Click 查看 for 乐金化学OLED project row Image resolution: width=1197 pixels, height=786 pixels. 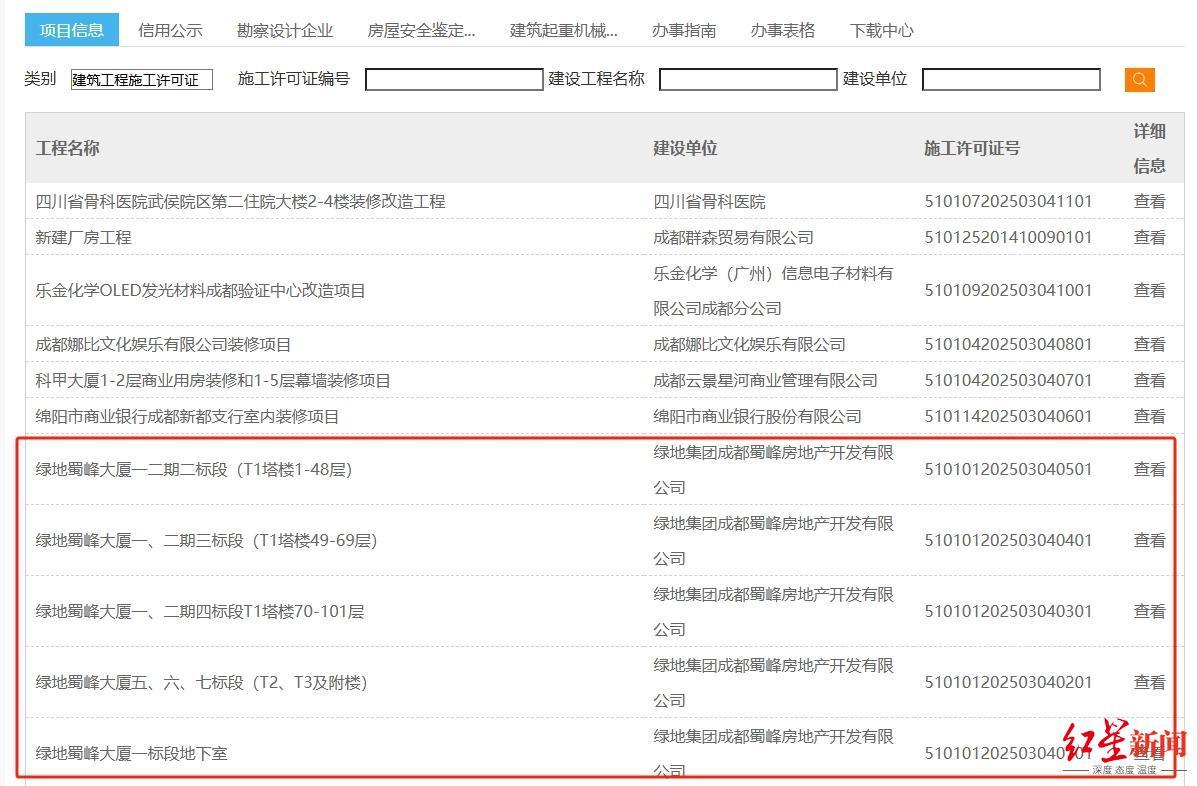[1150, 291]
